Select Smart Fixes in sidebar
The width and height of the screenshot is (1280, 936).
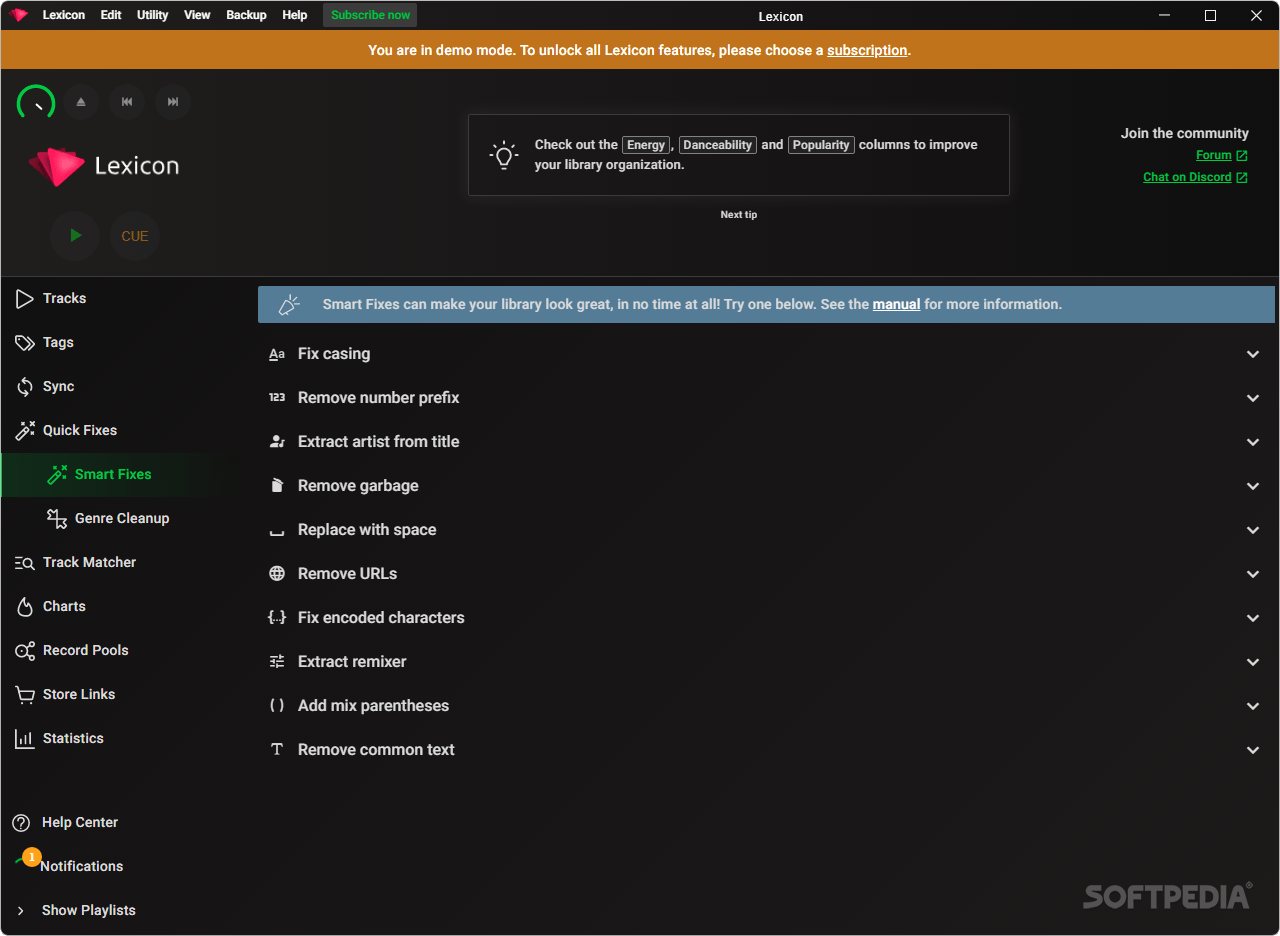[121, 474]
